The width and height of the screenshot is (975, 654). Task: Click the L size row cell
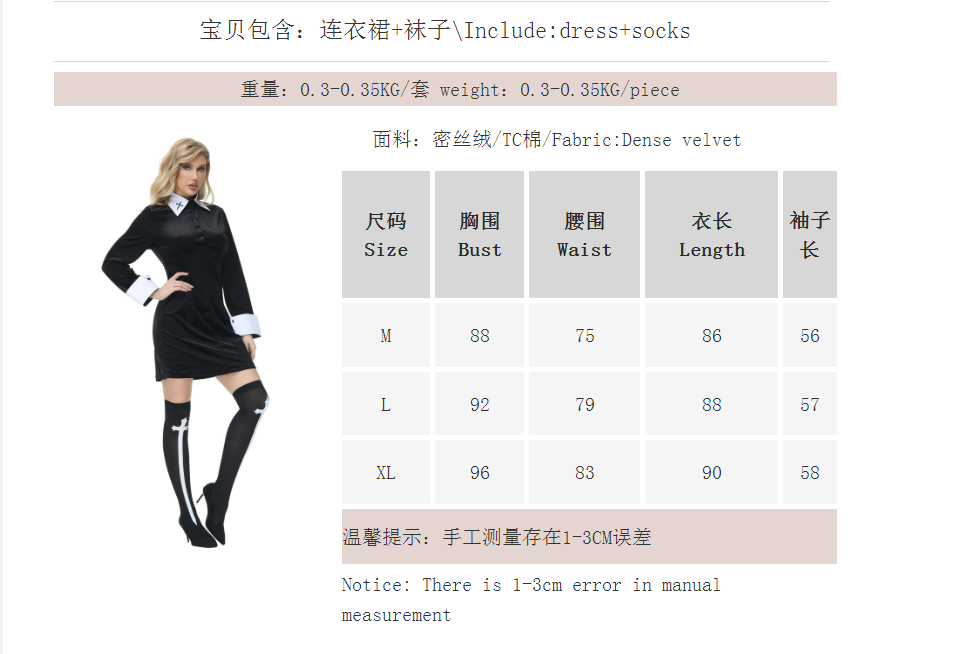coord(386,405)
